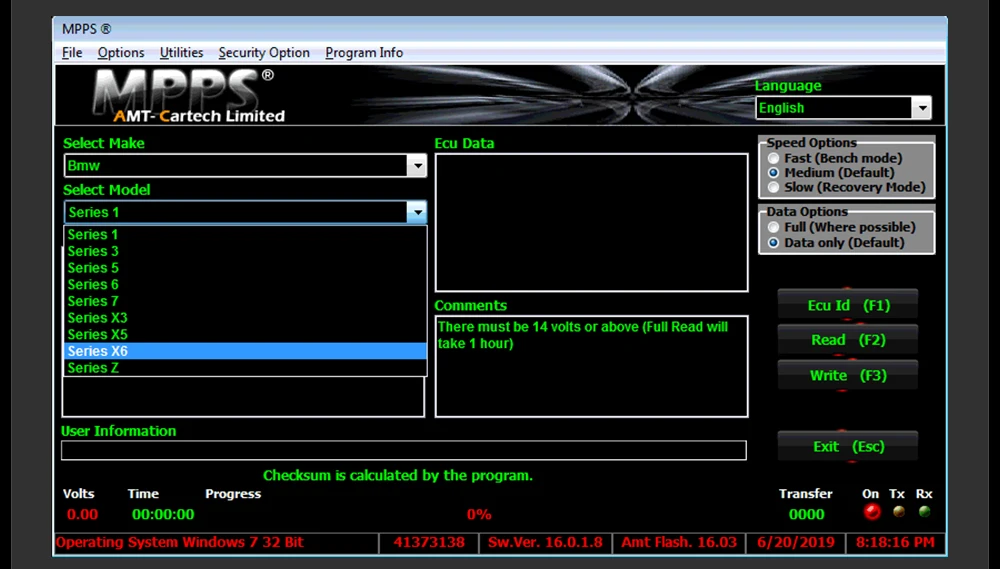Click the Comments text box
Image resolution: width=1000 pixels, height=569 pixels.
tap(591, 366)
